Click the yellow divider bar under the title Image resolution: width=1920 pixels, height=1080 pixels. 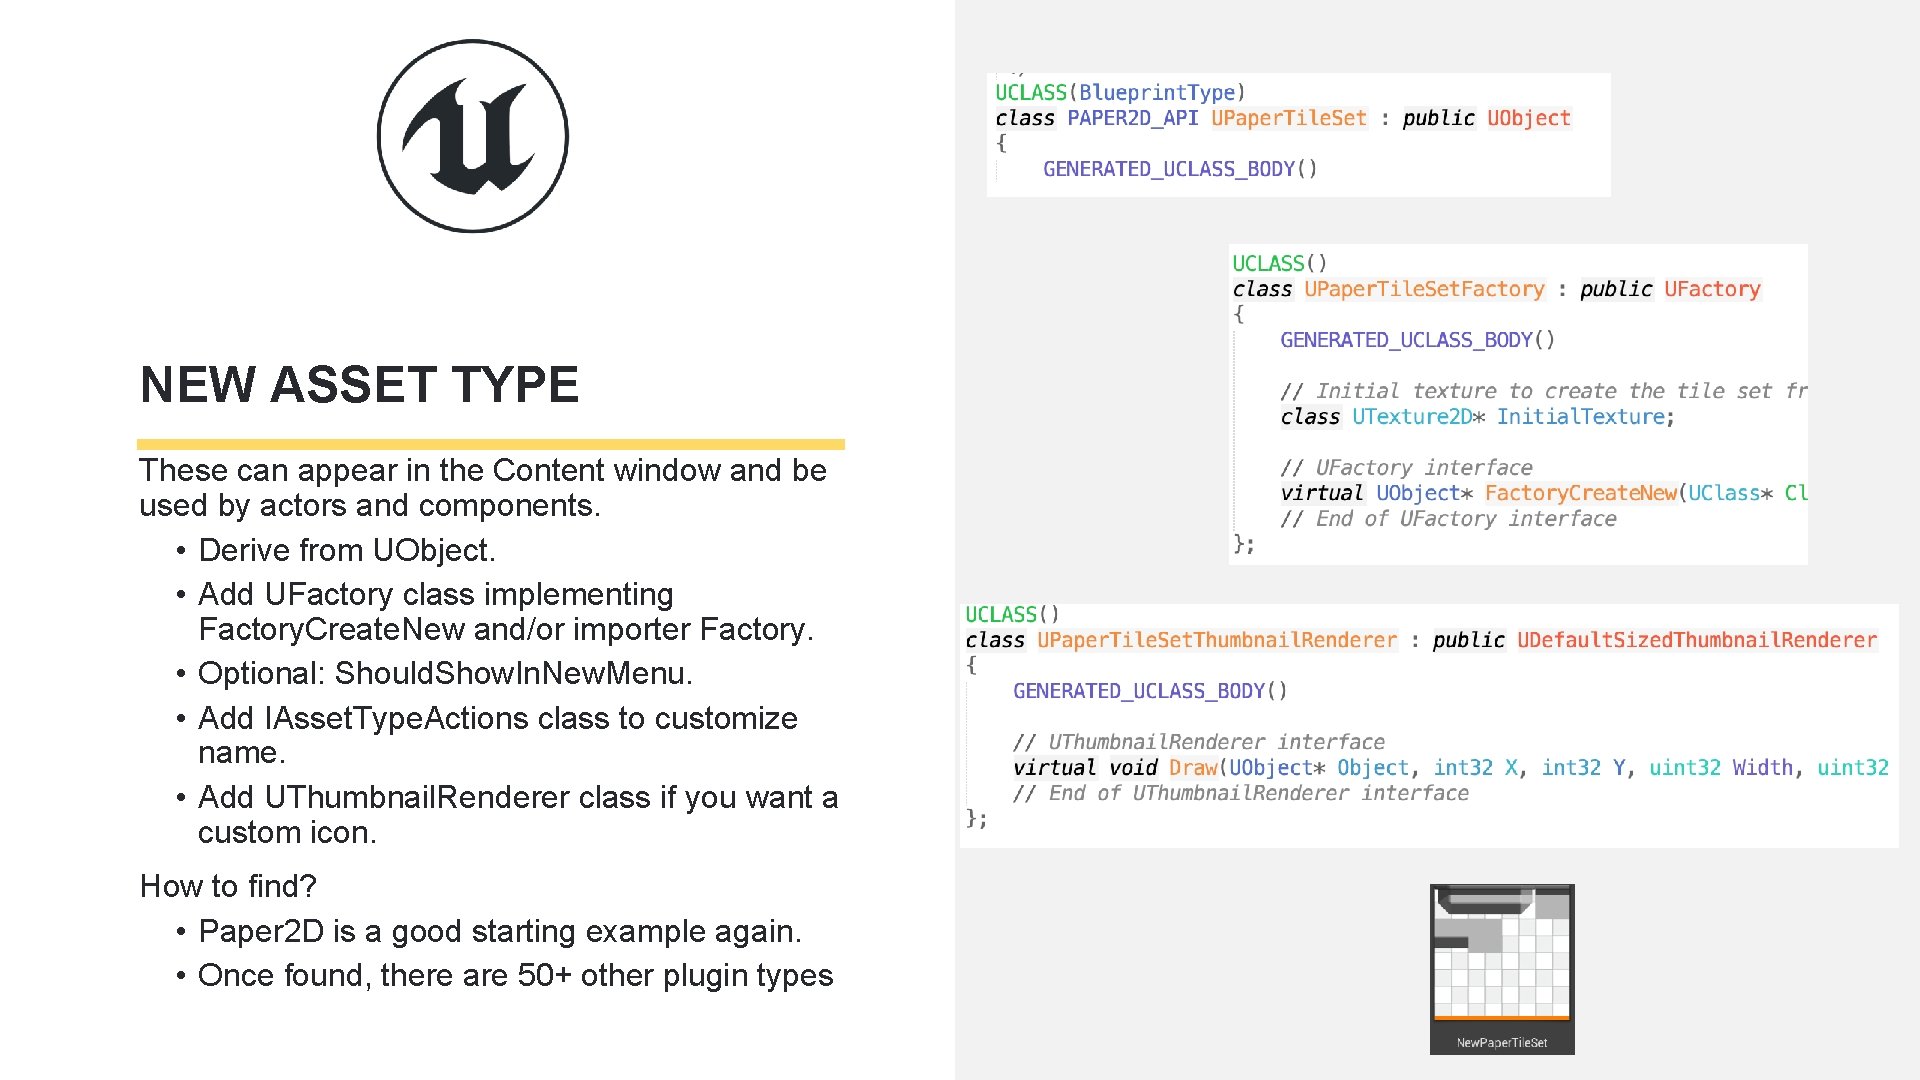pos(490,444)
